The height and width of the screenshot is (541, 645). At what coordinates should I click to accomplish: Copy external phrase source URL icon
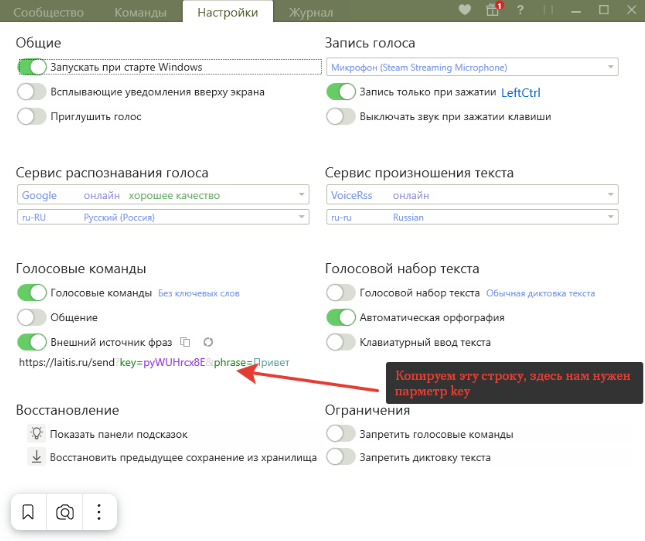point(185,342)
